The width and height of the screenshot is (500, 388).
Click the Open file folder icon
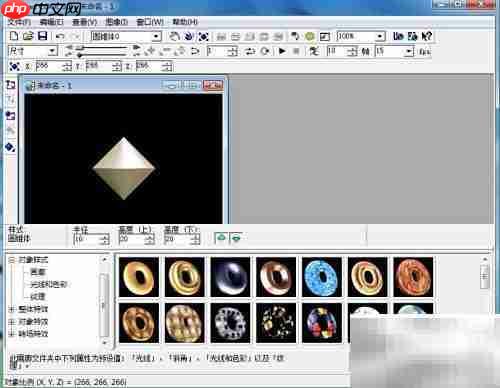click(x=28, y=36)
